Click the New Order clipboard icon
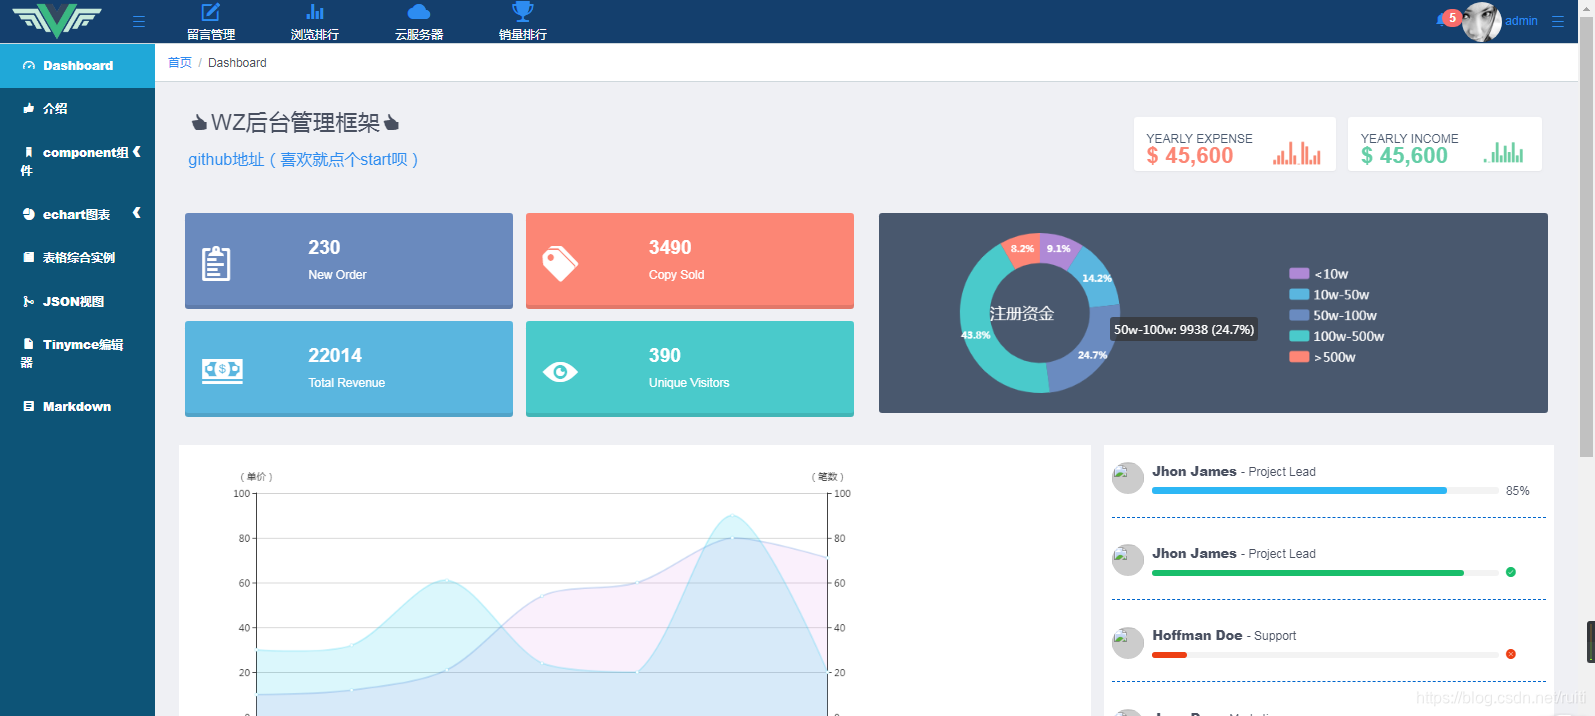This screenshot has width=1595, height=716. pos(216,264)
